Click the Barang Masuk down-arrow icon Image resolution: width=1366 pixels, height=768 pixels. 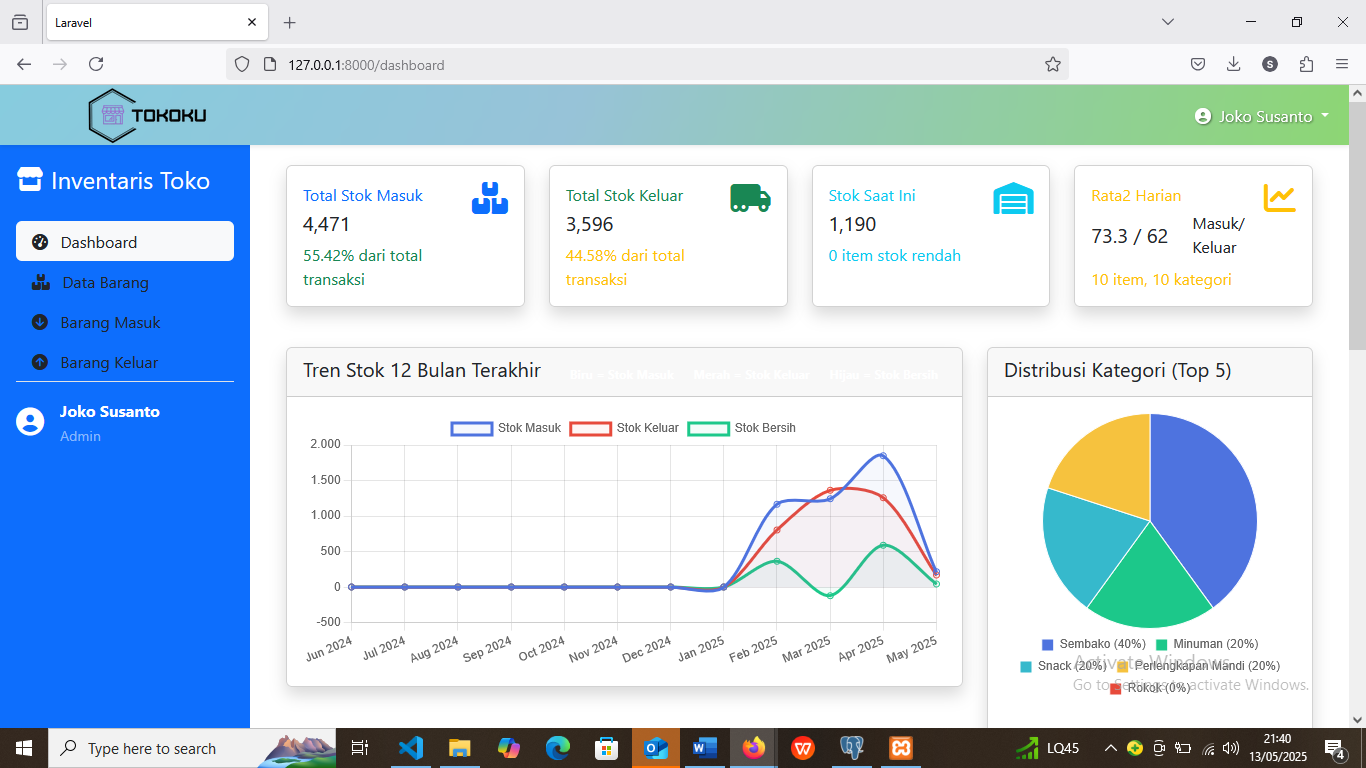38,322
